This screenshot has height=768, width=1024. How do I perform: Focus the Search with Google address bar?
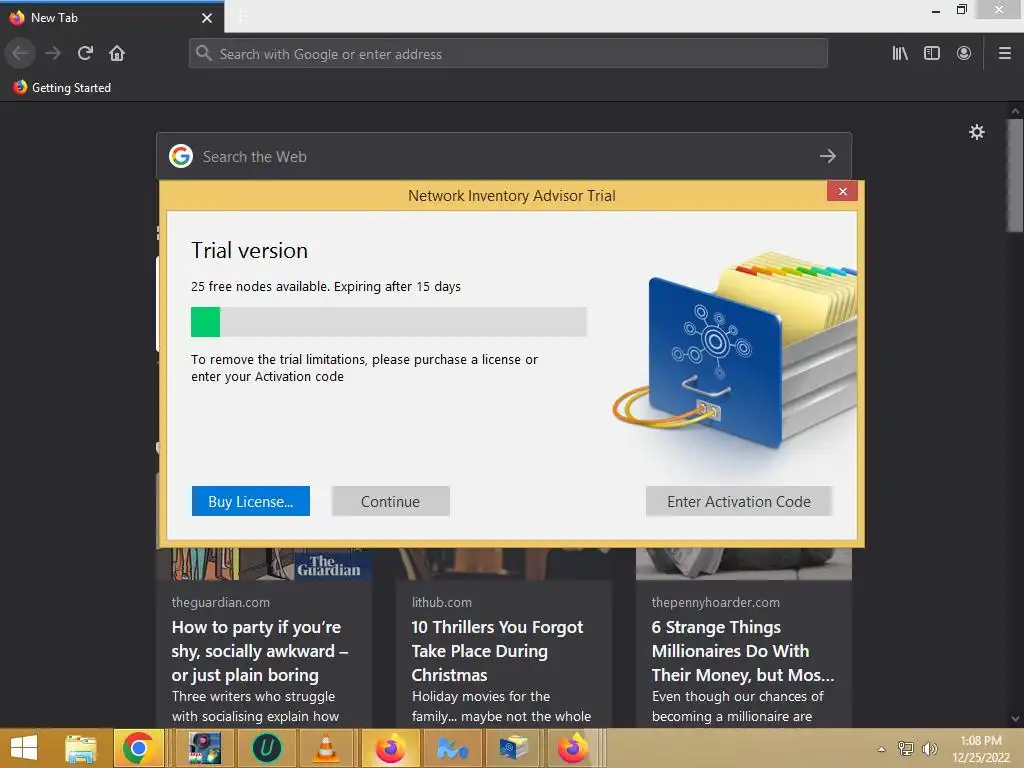tap(508, 54)
